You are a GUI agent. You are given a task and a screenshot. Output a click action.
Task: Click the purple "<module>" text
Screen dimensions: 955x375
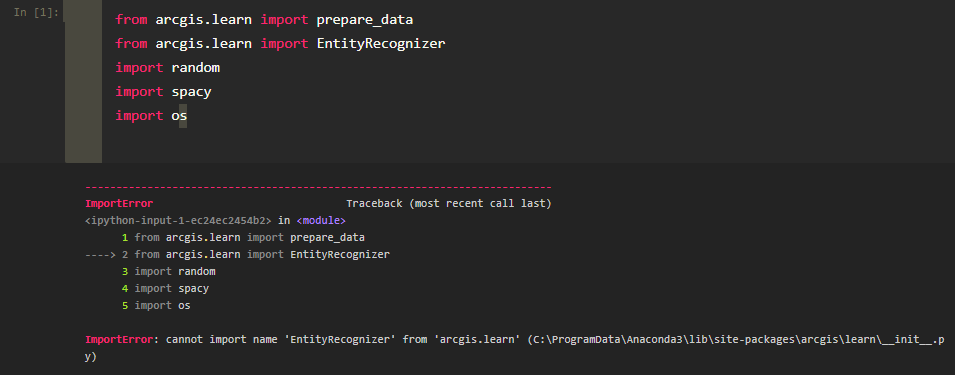pyautogui.click(x=321, y=220)
